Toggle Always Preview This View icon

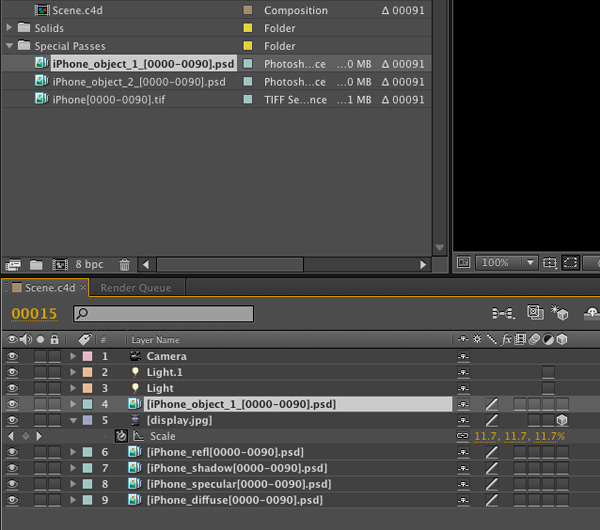(x=463, y=263)
